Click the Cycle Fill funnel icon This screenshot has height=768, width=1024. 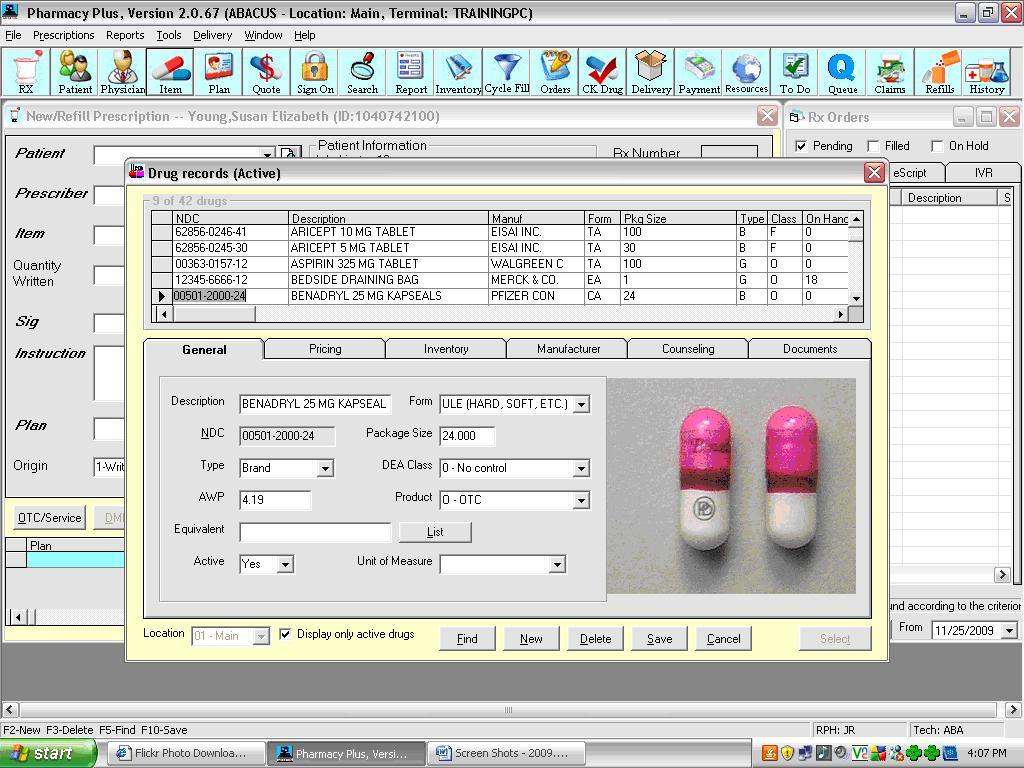pos(507,72)
